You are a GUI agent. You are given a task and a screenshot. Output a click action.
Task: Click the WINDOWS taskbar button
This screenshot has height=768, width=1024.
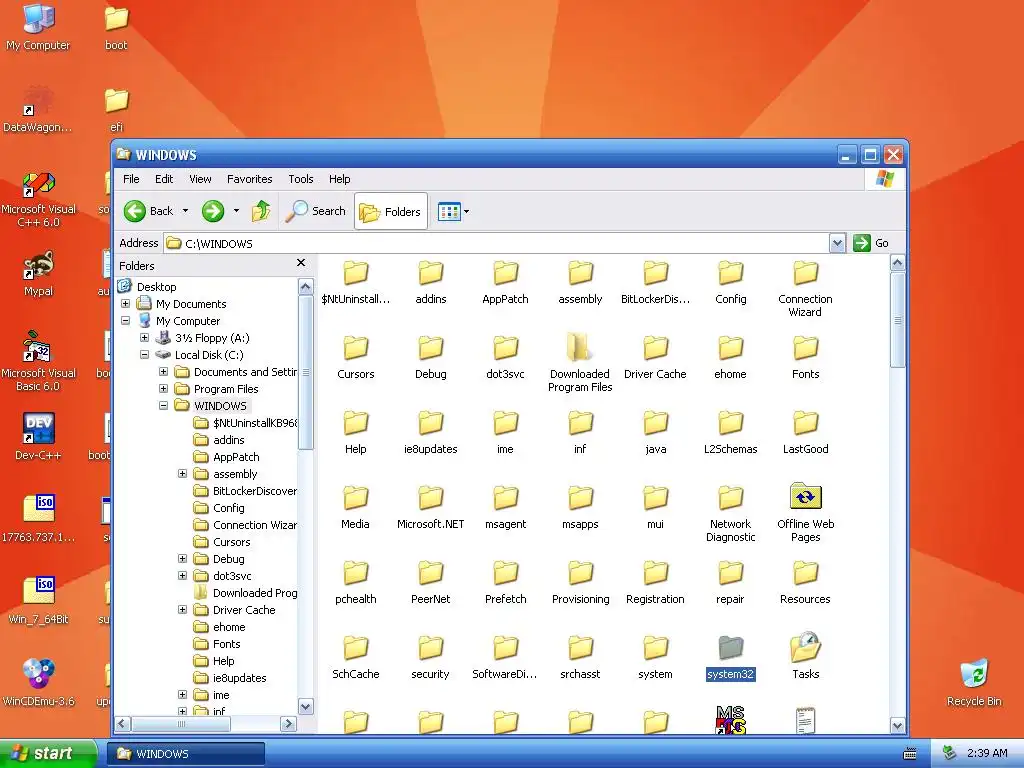click(185, 754)
